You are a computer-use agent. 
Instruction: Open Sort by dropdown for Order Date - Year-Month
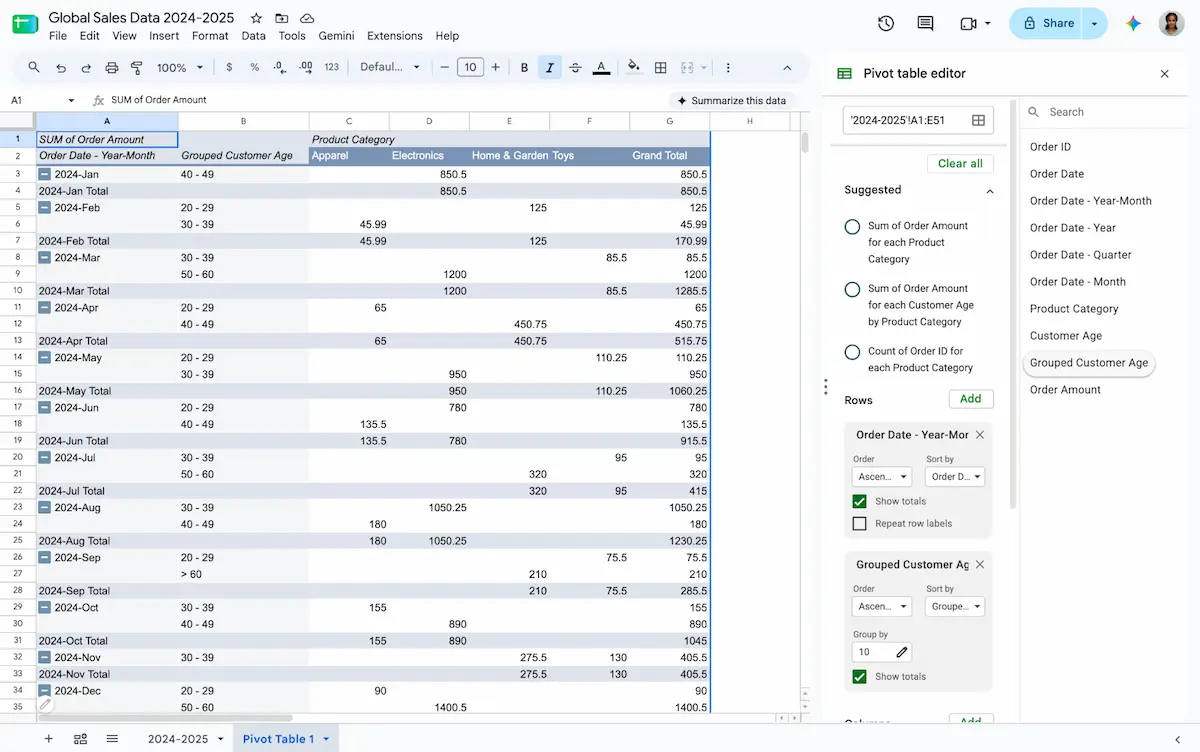(955, 477)
